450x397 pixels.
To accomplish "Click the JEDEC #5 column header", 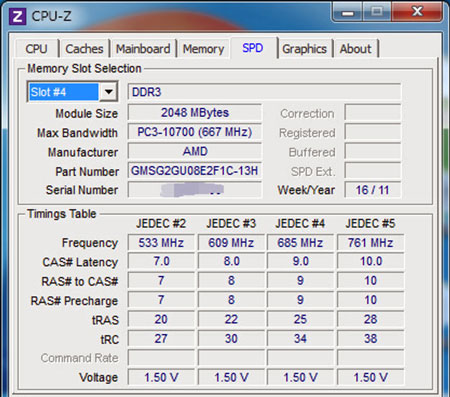I will point(370,223).
